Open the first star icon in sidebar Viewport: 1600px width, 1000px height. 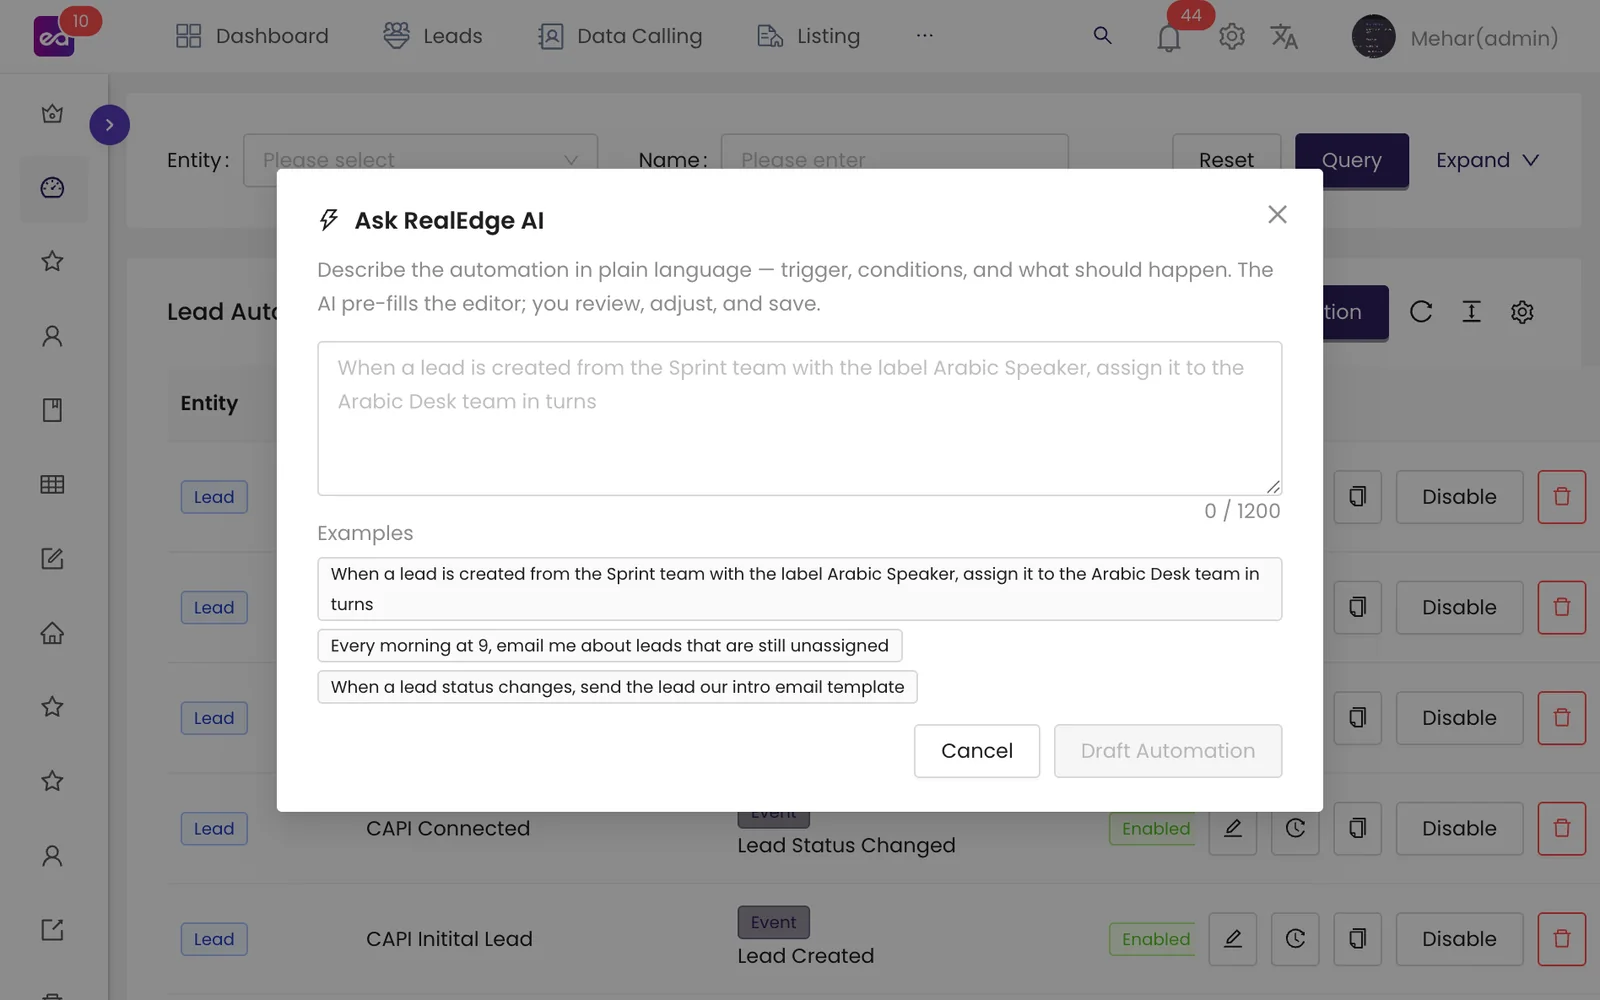pyautogui.click(x=52, y=261)
